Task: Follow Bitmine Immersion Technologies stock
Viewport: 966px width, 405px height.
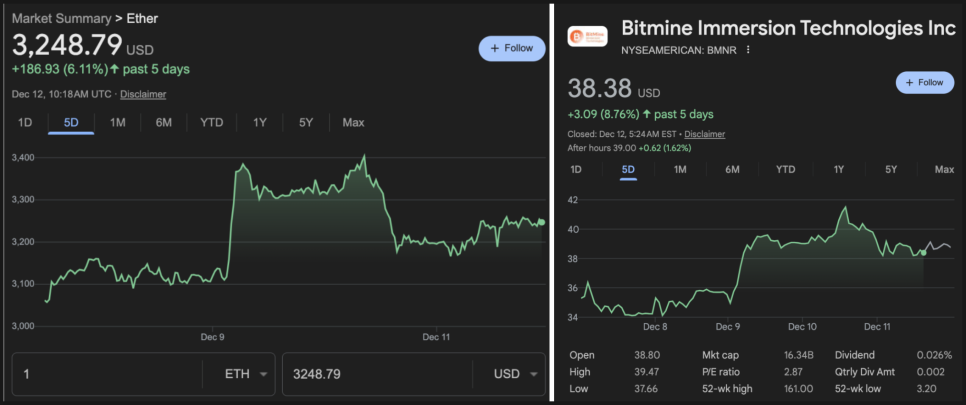Action: (x=924, y=82)
